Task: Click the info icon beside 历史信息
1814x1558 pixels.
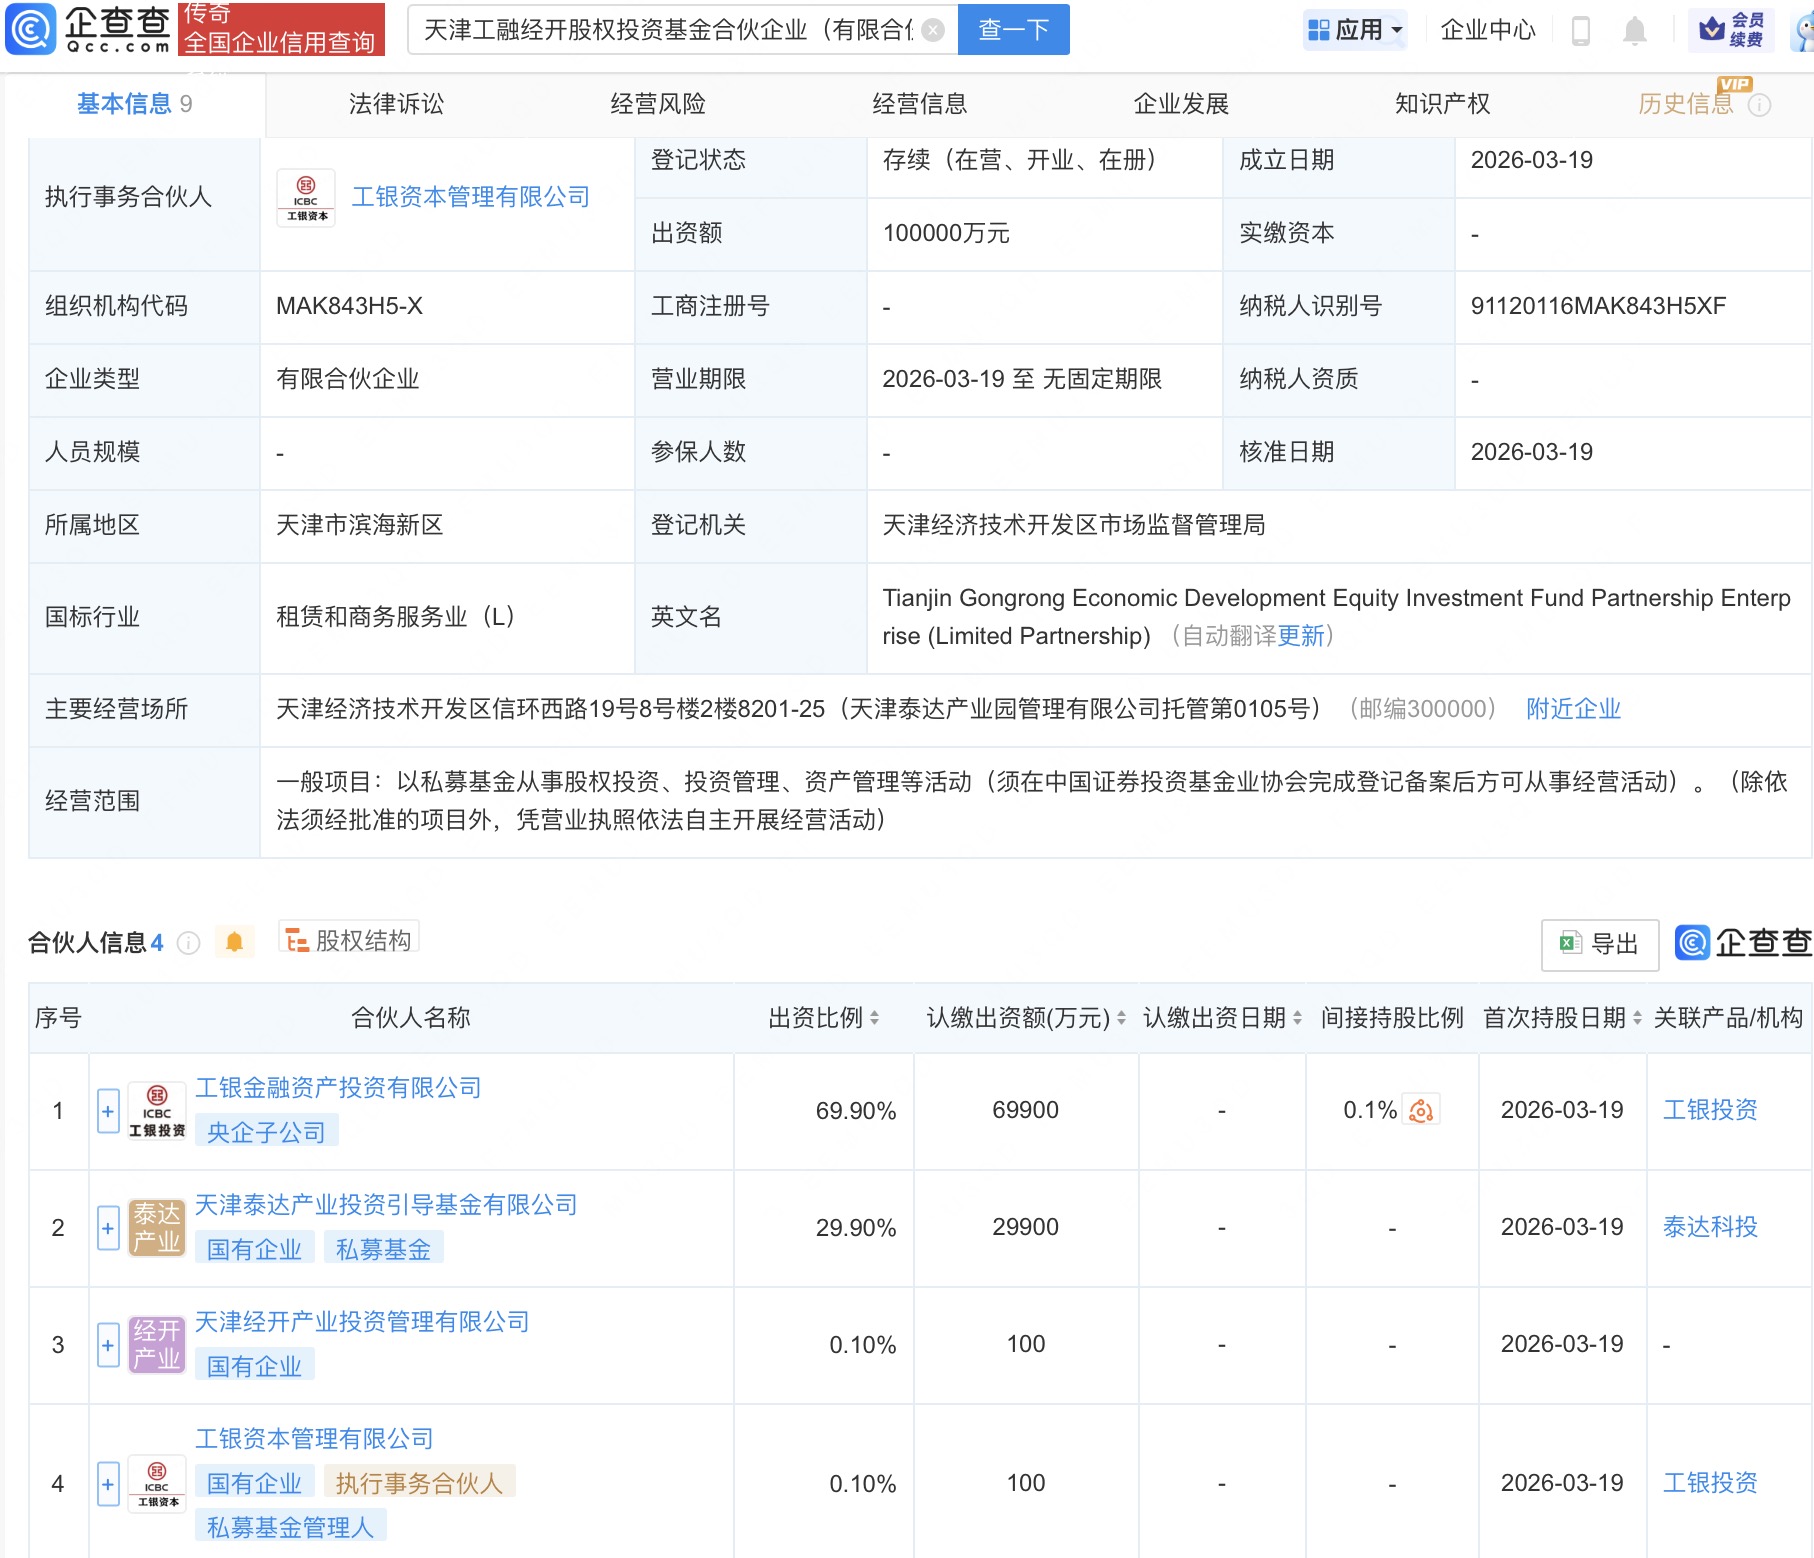Action: point(1759,105)
